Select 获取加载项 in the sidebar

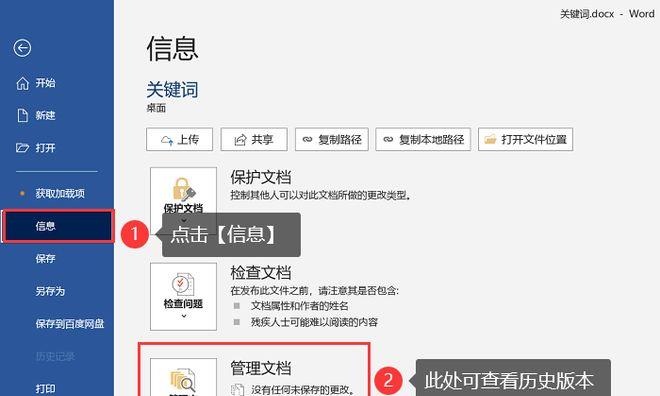[x=60, y=194]
